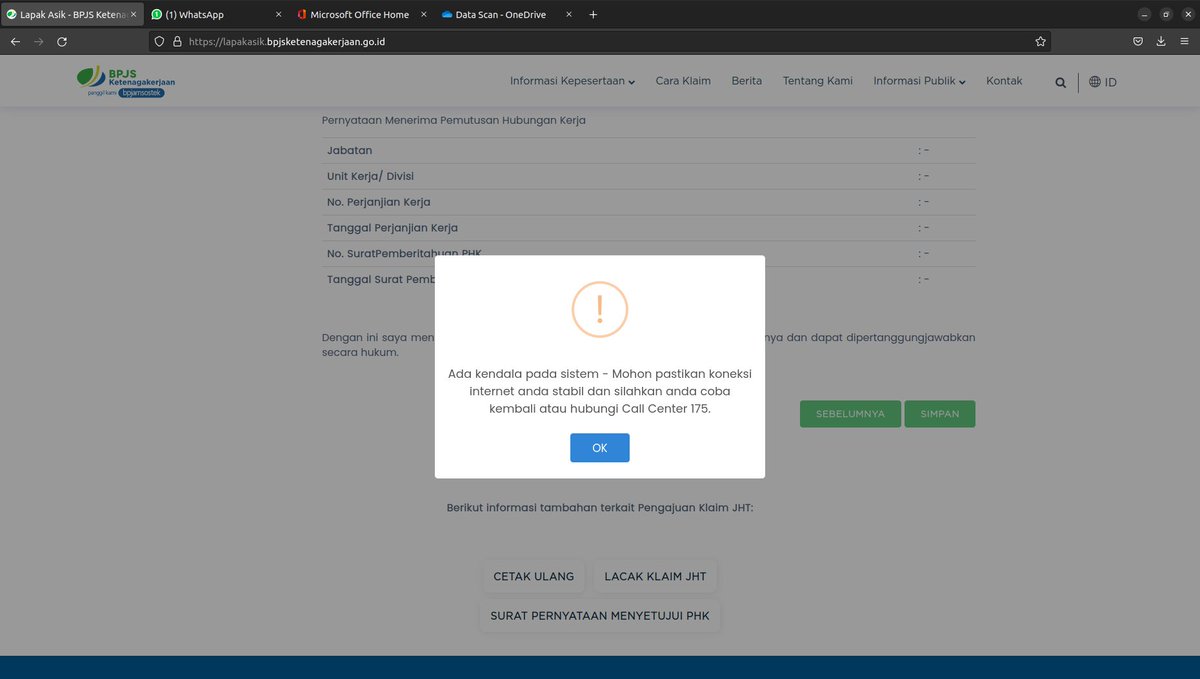Click the Pengajuan Klaim JHT information text
This screenshot has height=679, width=1200.
(600, 508)
